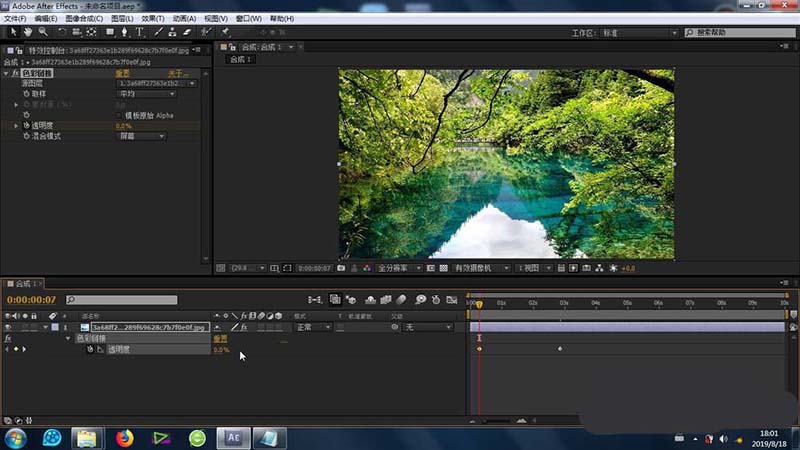Click the timeline search input field
Image resolution: width=800 pixels, height=450 pixels.
[121, 299]
